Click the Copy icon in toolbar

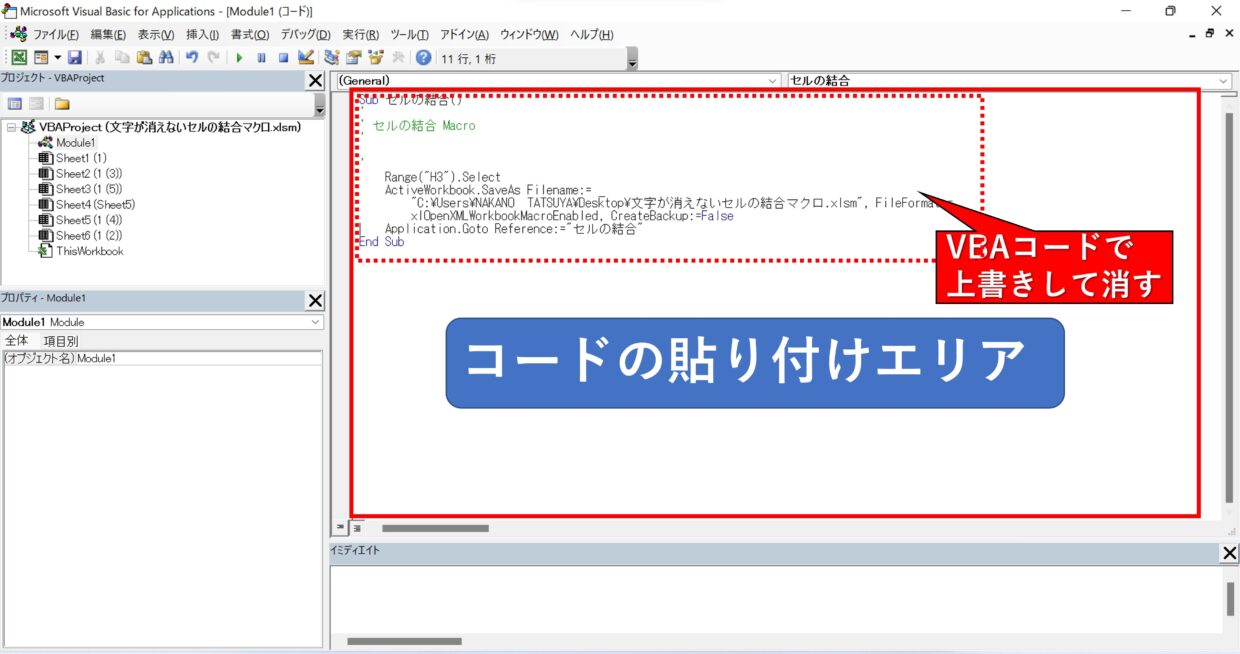[122, 58]
